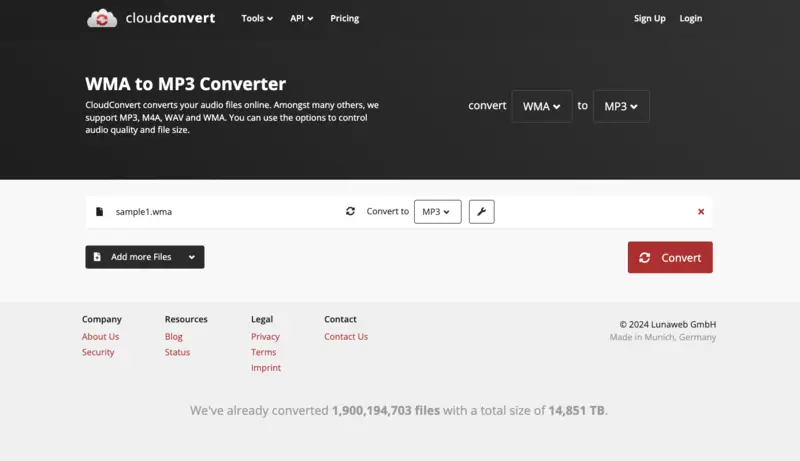800x461 pixels.
Task: Click the Sign Up link
Action: (649, 18)
